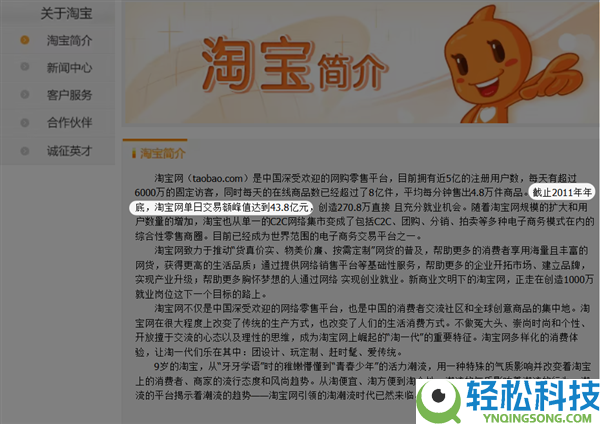Click the text 创造270.8万直接
Image resolution: width=600 pixels, height=424 pixels.
pos(354,207)
